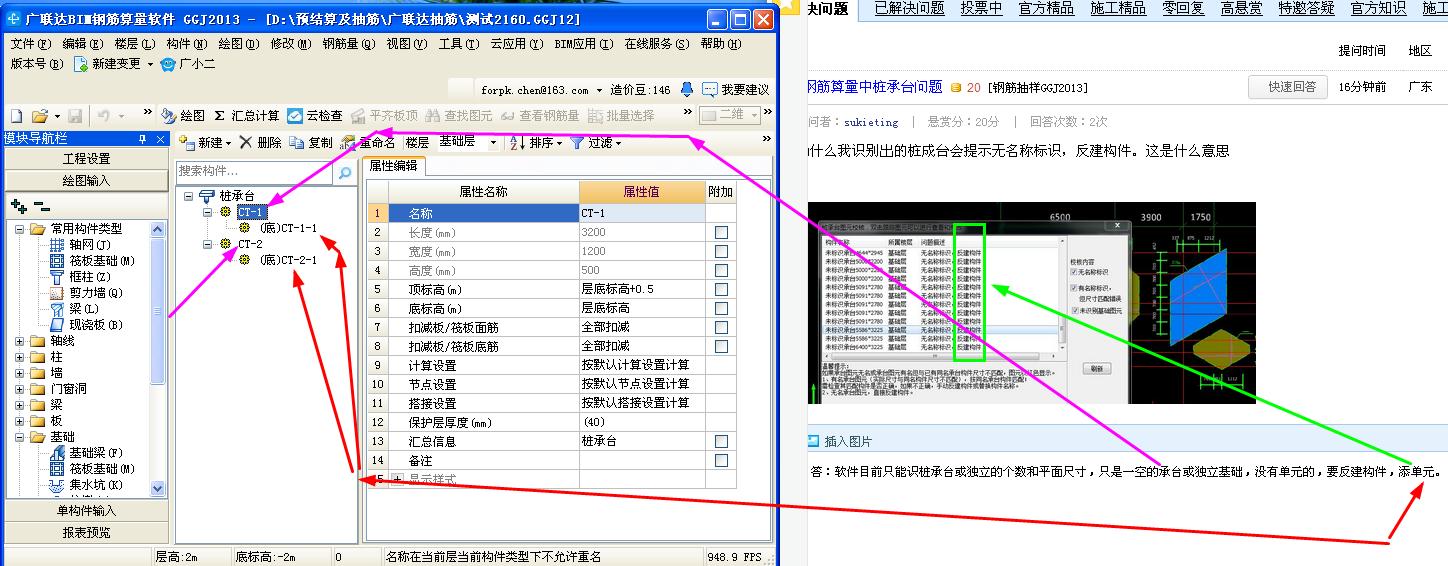Click 报表预览 navigation button
This screenshot has height=566, width=1448.
(87, 532)
